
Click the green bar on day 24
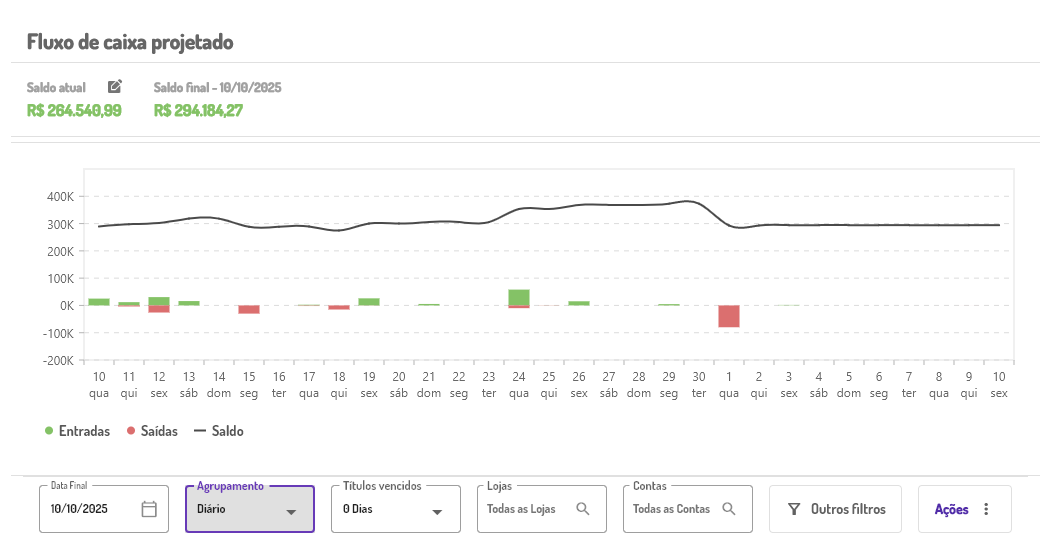click(x=519, y=297)
